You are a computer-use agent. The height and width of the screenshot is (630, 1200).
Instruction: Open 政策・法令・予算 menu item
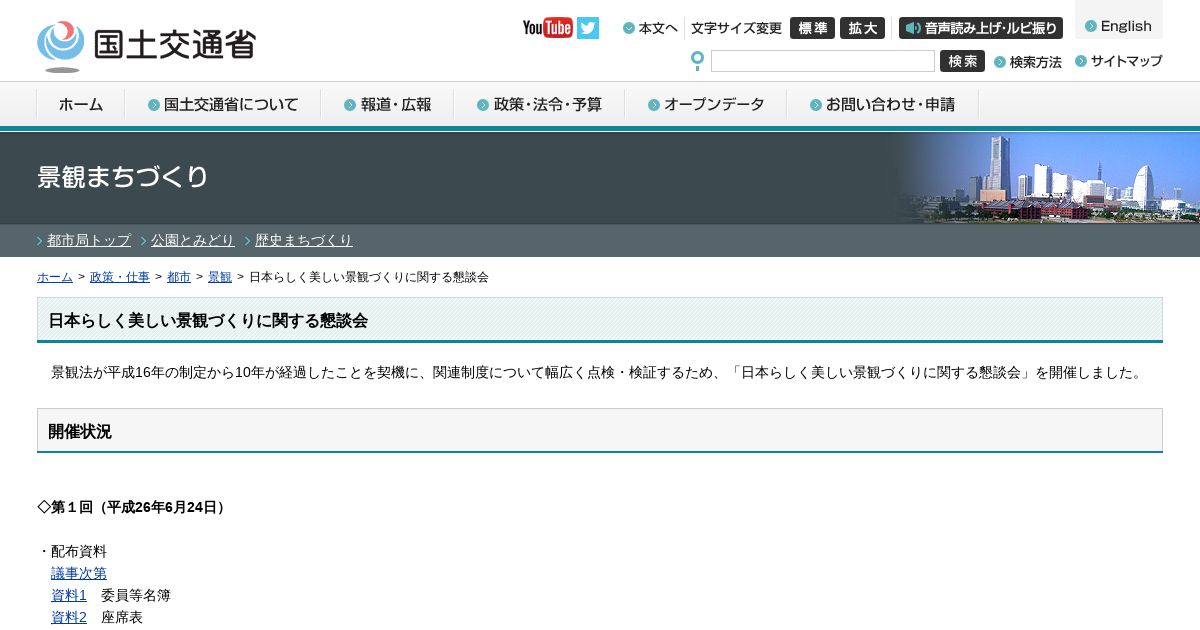pos(539,104)
